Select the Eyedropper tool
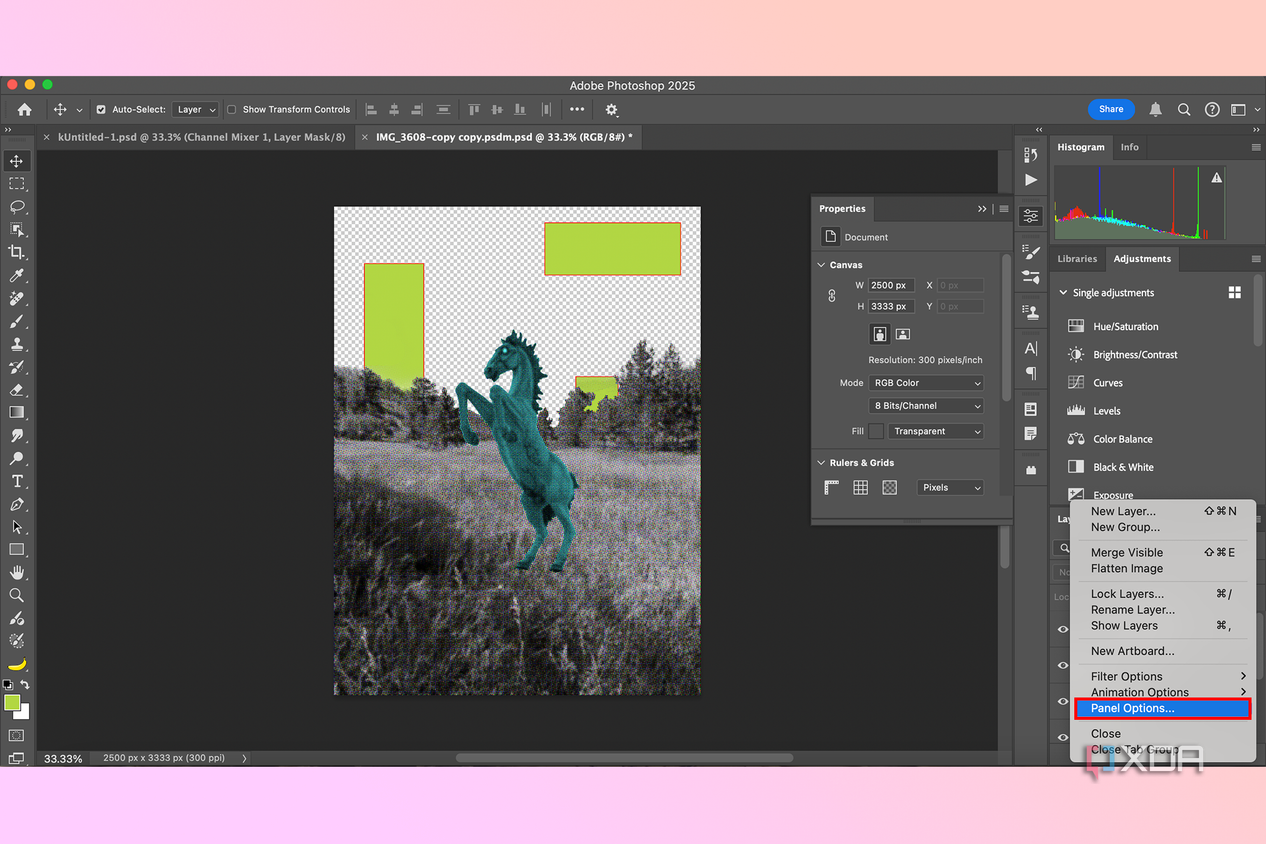The width and height of the screenshot is (1266, 844). pos(16,275)
